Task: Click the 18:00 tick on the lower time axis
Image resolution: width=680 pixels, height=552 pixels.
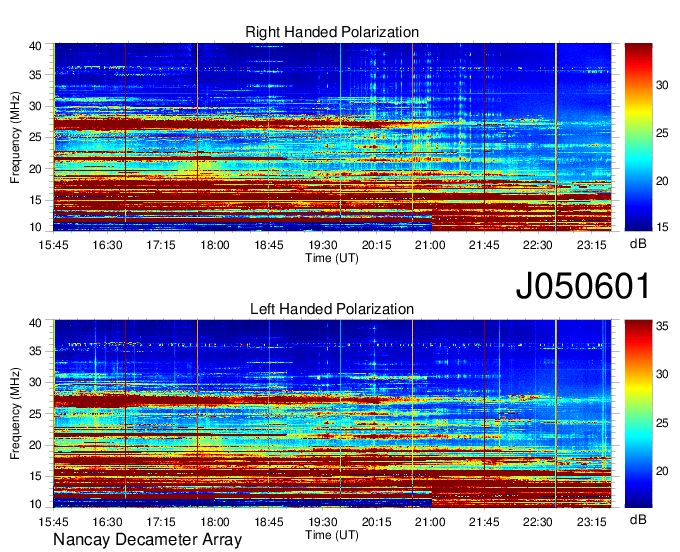Action: (x=215, y=522)
